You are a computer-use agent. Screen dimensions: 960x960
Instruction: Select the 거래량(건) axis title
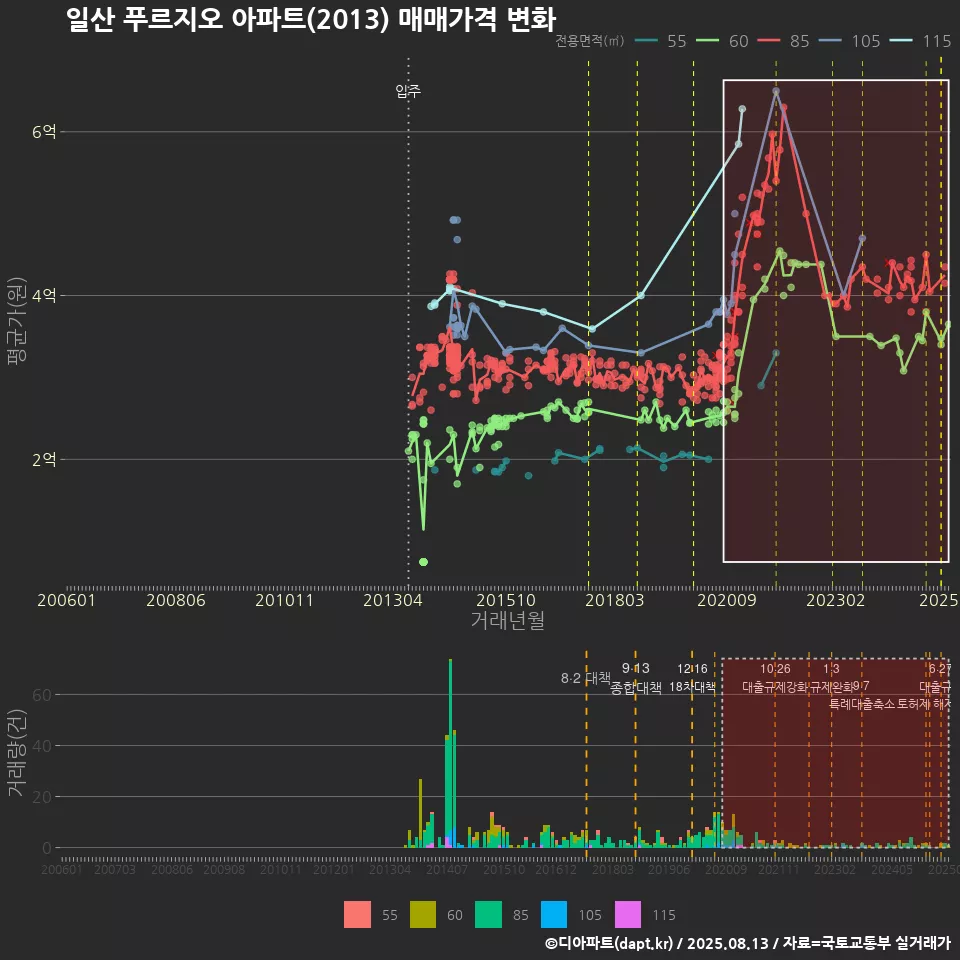(x=17, y=753)
